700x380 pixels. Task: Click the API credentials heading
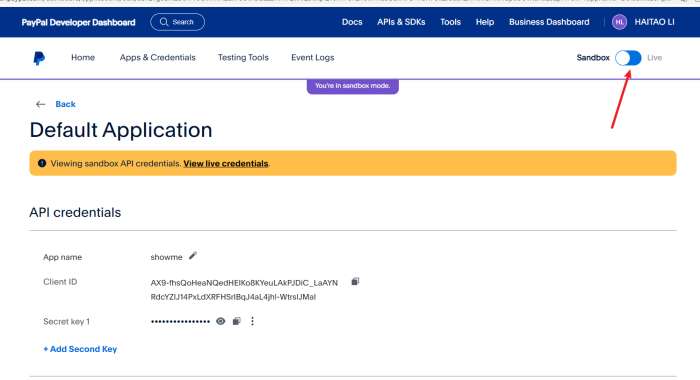click(x=75, y=213)
